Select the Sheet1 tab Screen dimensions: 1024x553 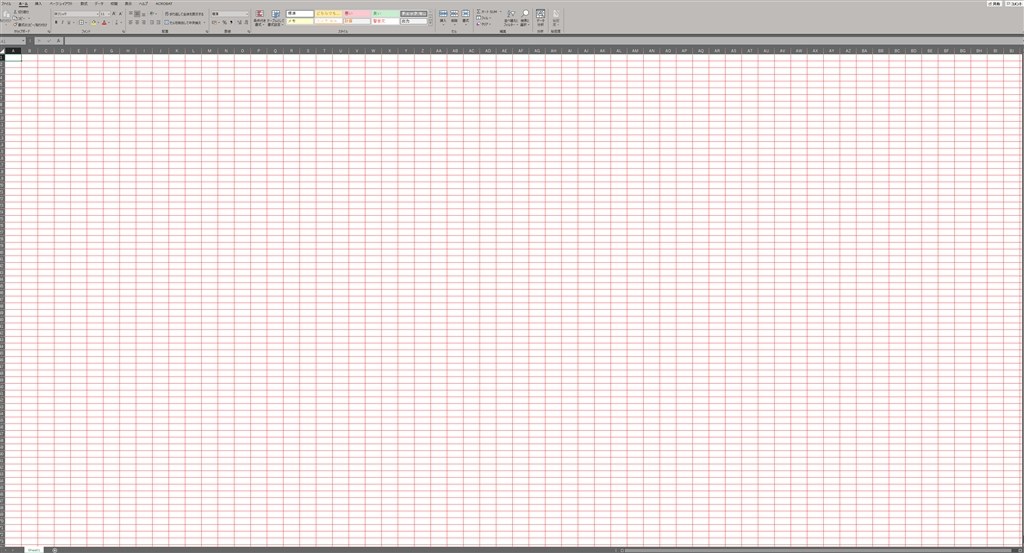click(33, 550)
